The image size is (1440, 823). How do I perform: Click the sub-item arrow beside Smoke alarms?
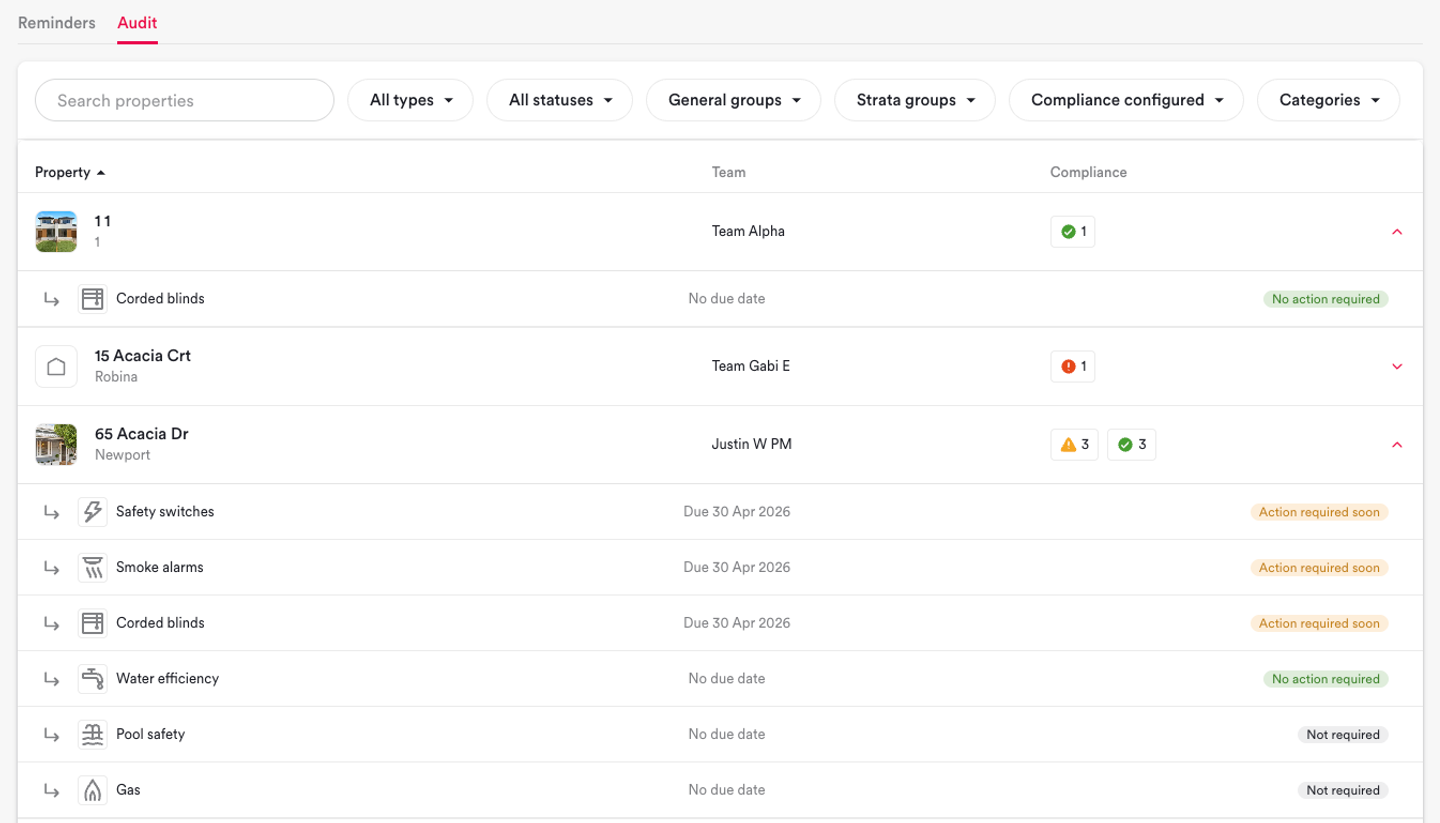(x=52, y=568)
